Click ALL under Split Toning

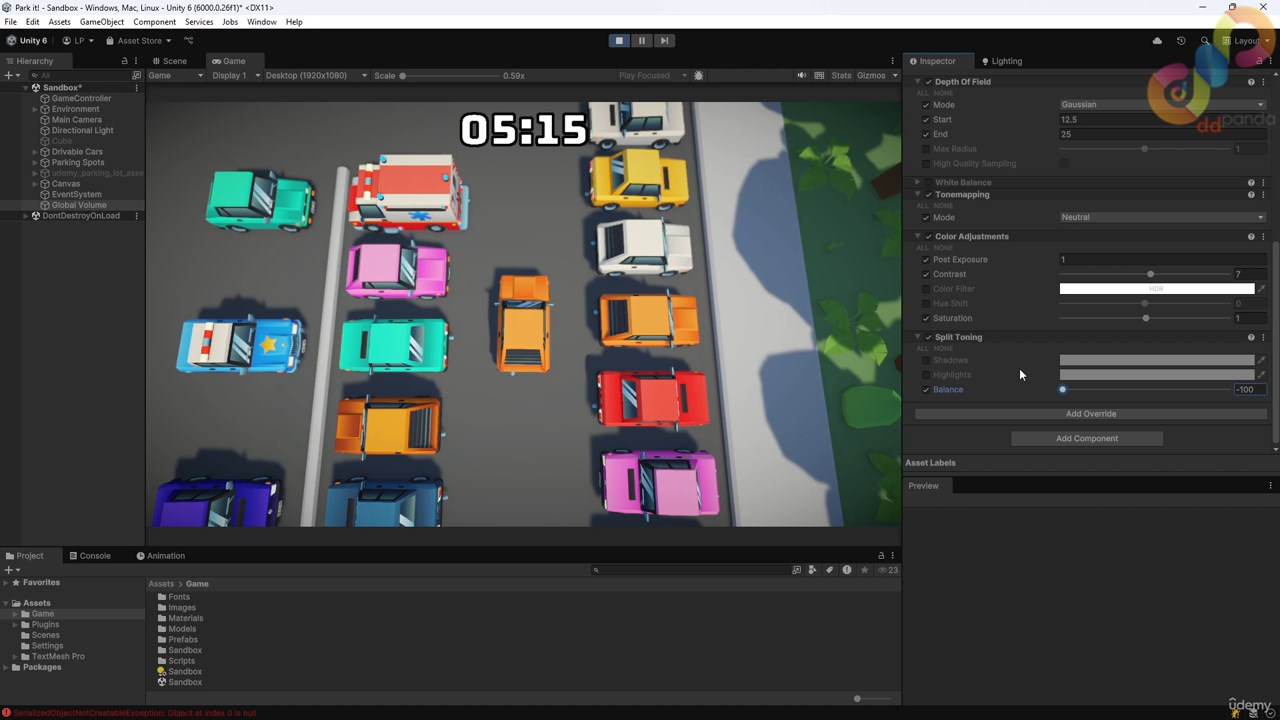(x=922, y=348)
